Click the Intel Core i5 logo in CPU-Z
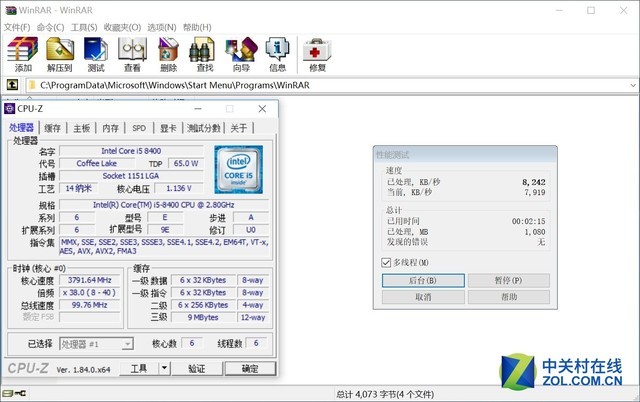 pyautogui.click(x=238, y=169)
